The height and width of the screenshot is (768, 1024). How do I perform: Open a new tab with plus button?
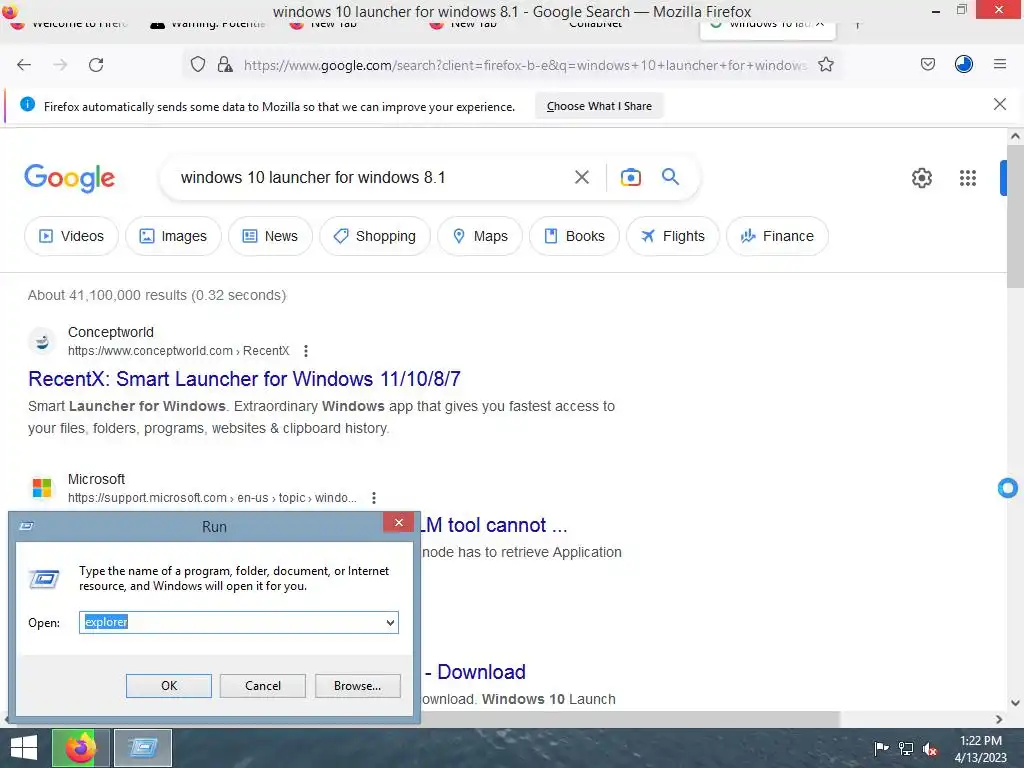[857, 25]
